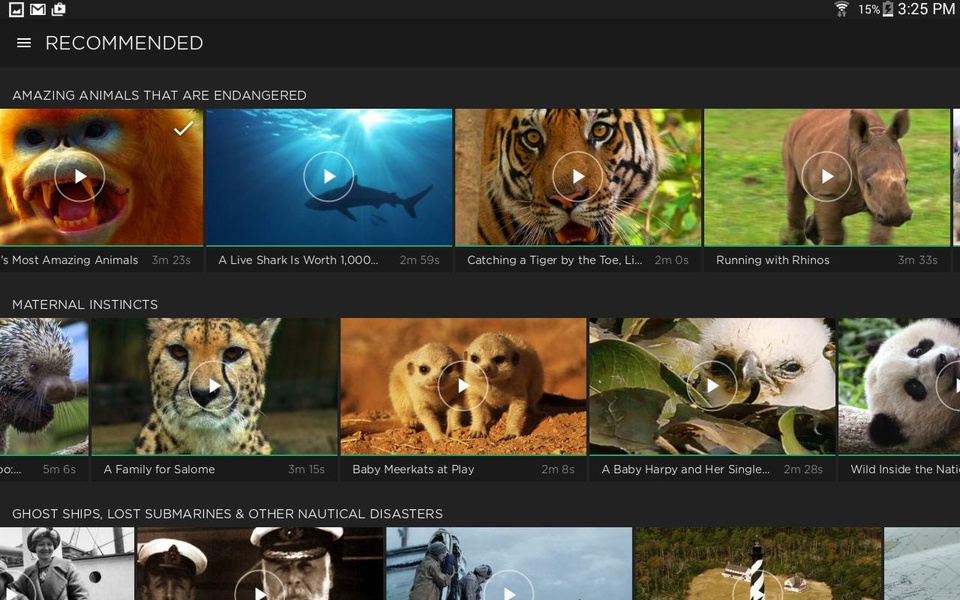Tap the Gmail notification icon
Image resolution: width=960 pixels, height=600 pixels.
(38, 9)
